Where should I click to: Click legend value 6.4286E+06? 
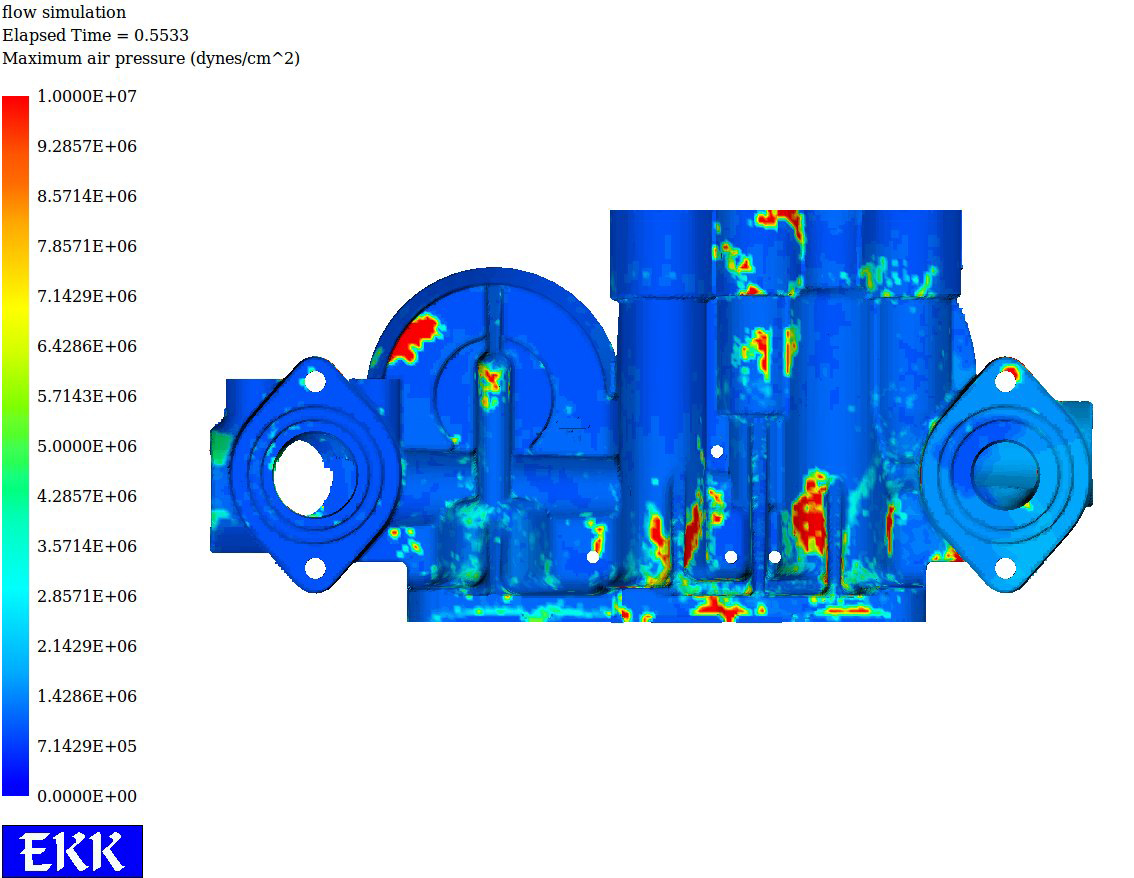tap(87, 346)
